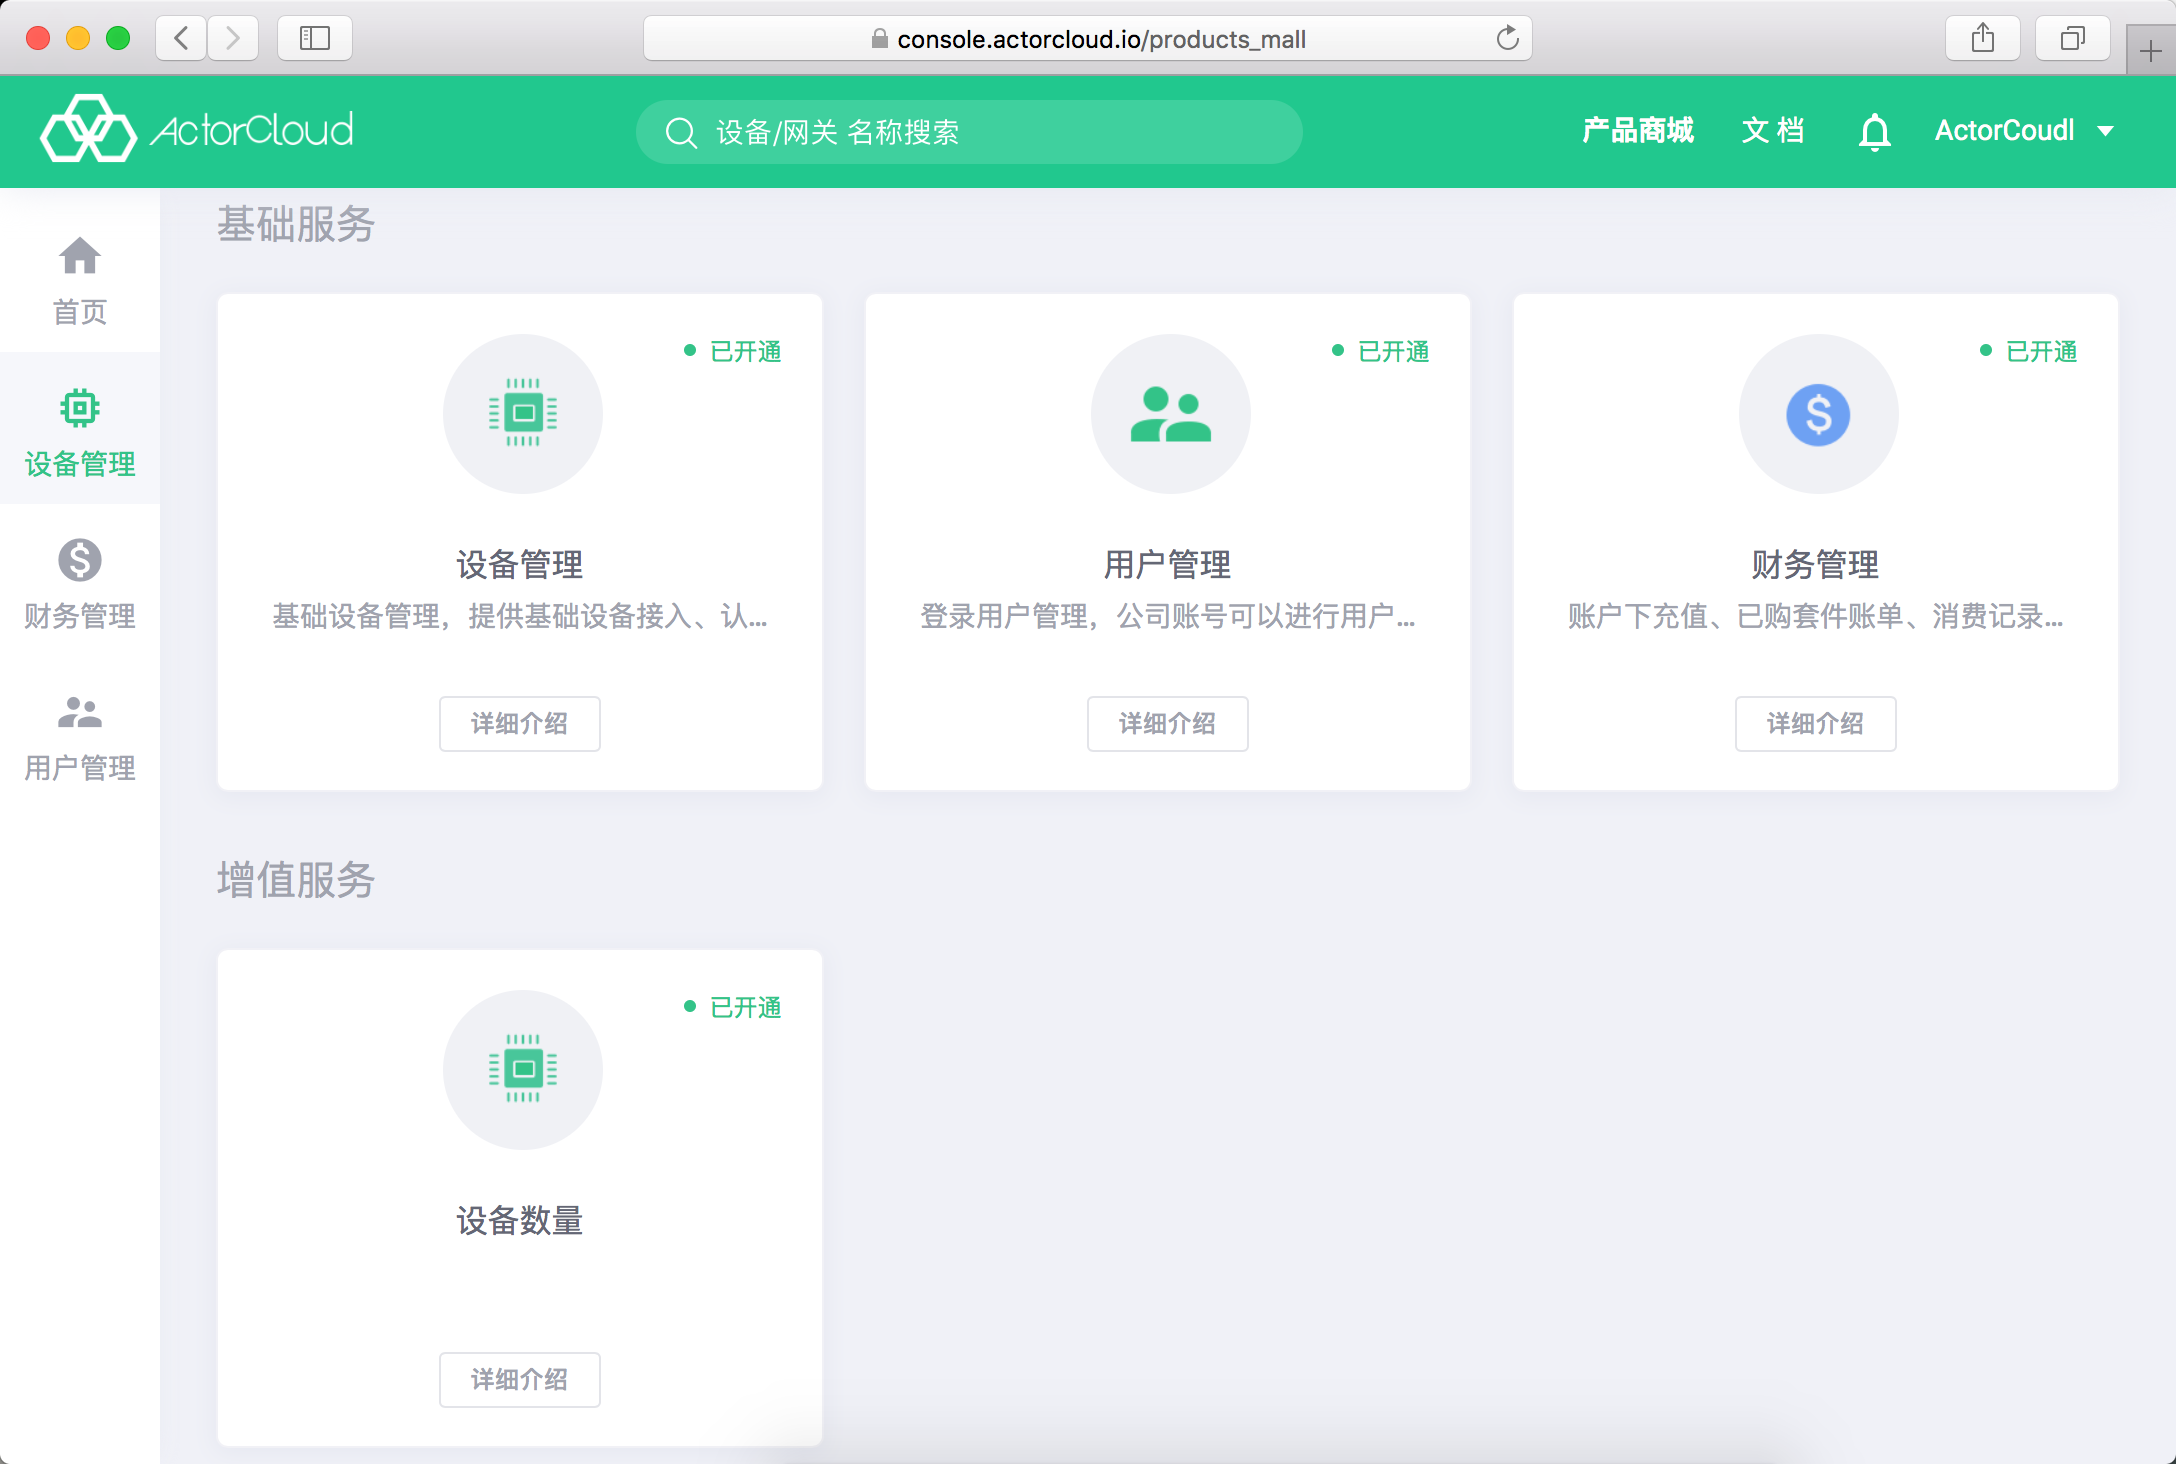Click the 设备数量 card title
The image size is (2176, 1464).
520,1221
